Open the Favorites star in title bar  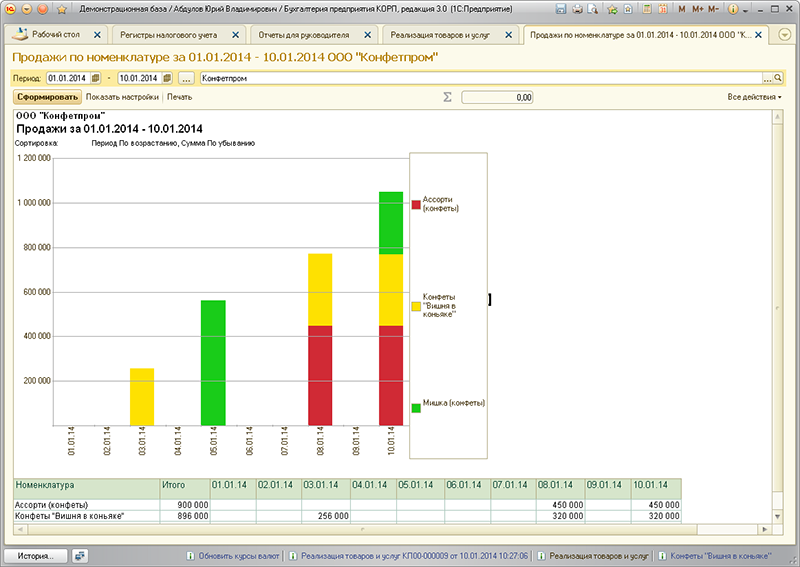[62, 9]
